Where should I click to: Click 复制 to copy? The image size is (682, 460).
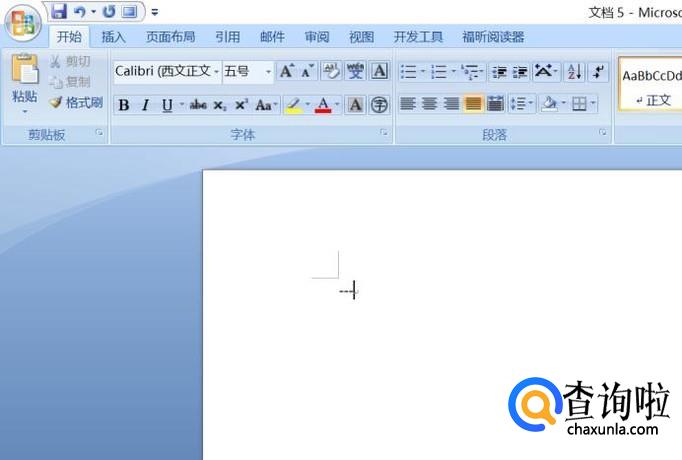[70, 82]
